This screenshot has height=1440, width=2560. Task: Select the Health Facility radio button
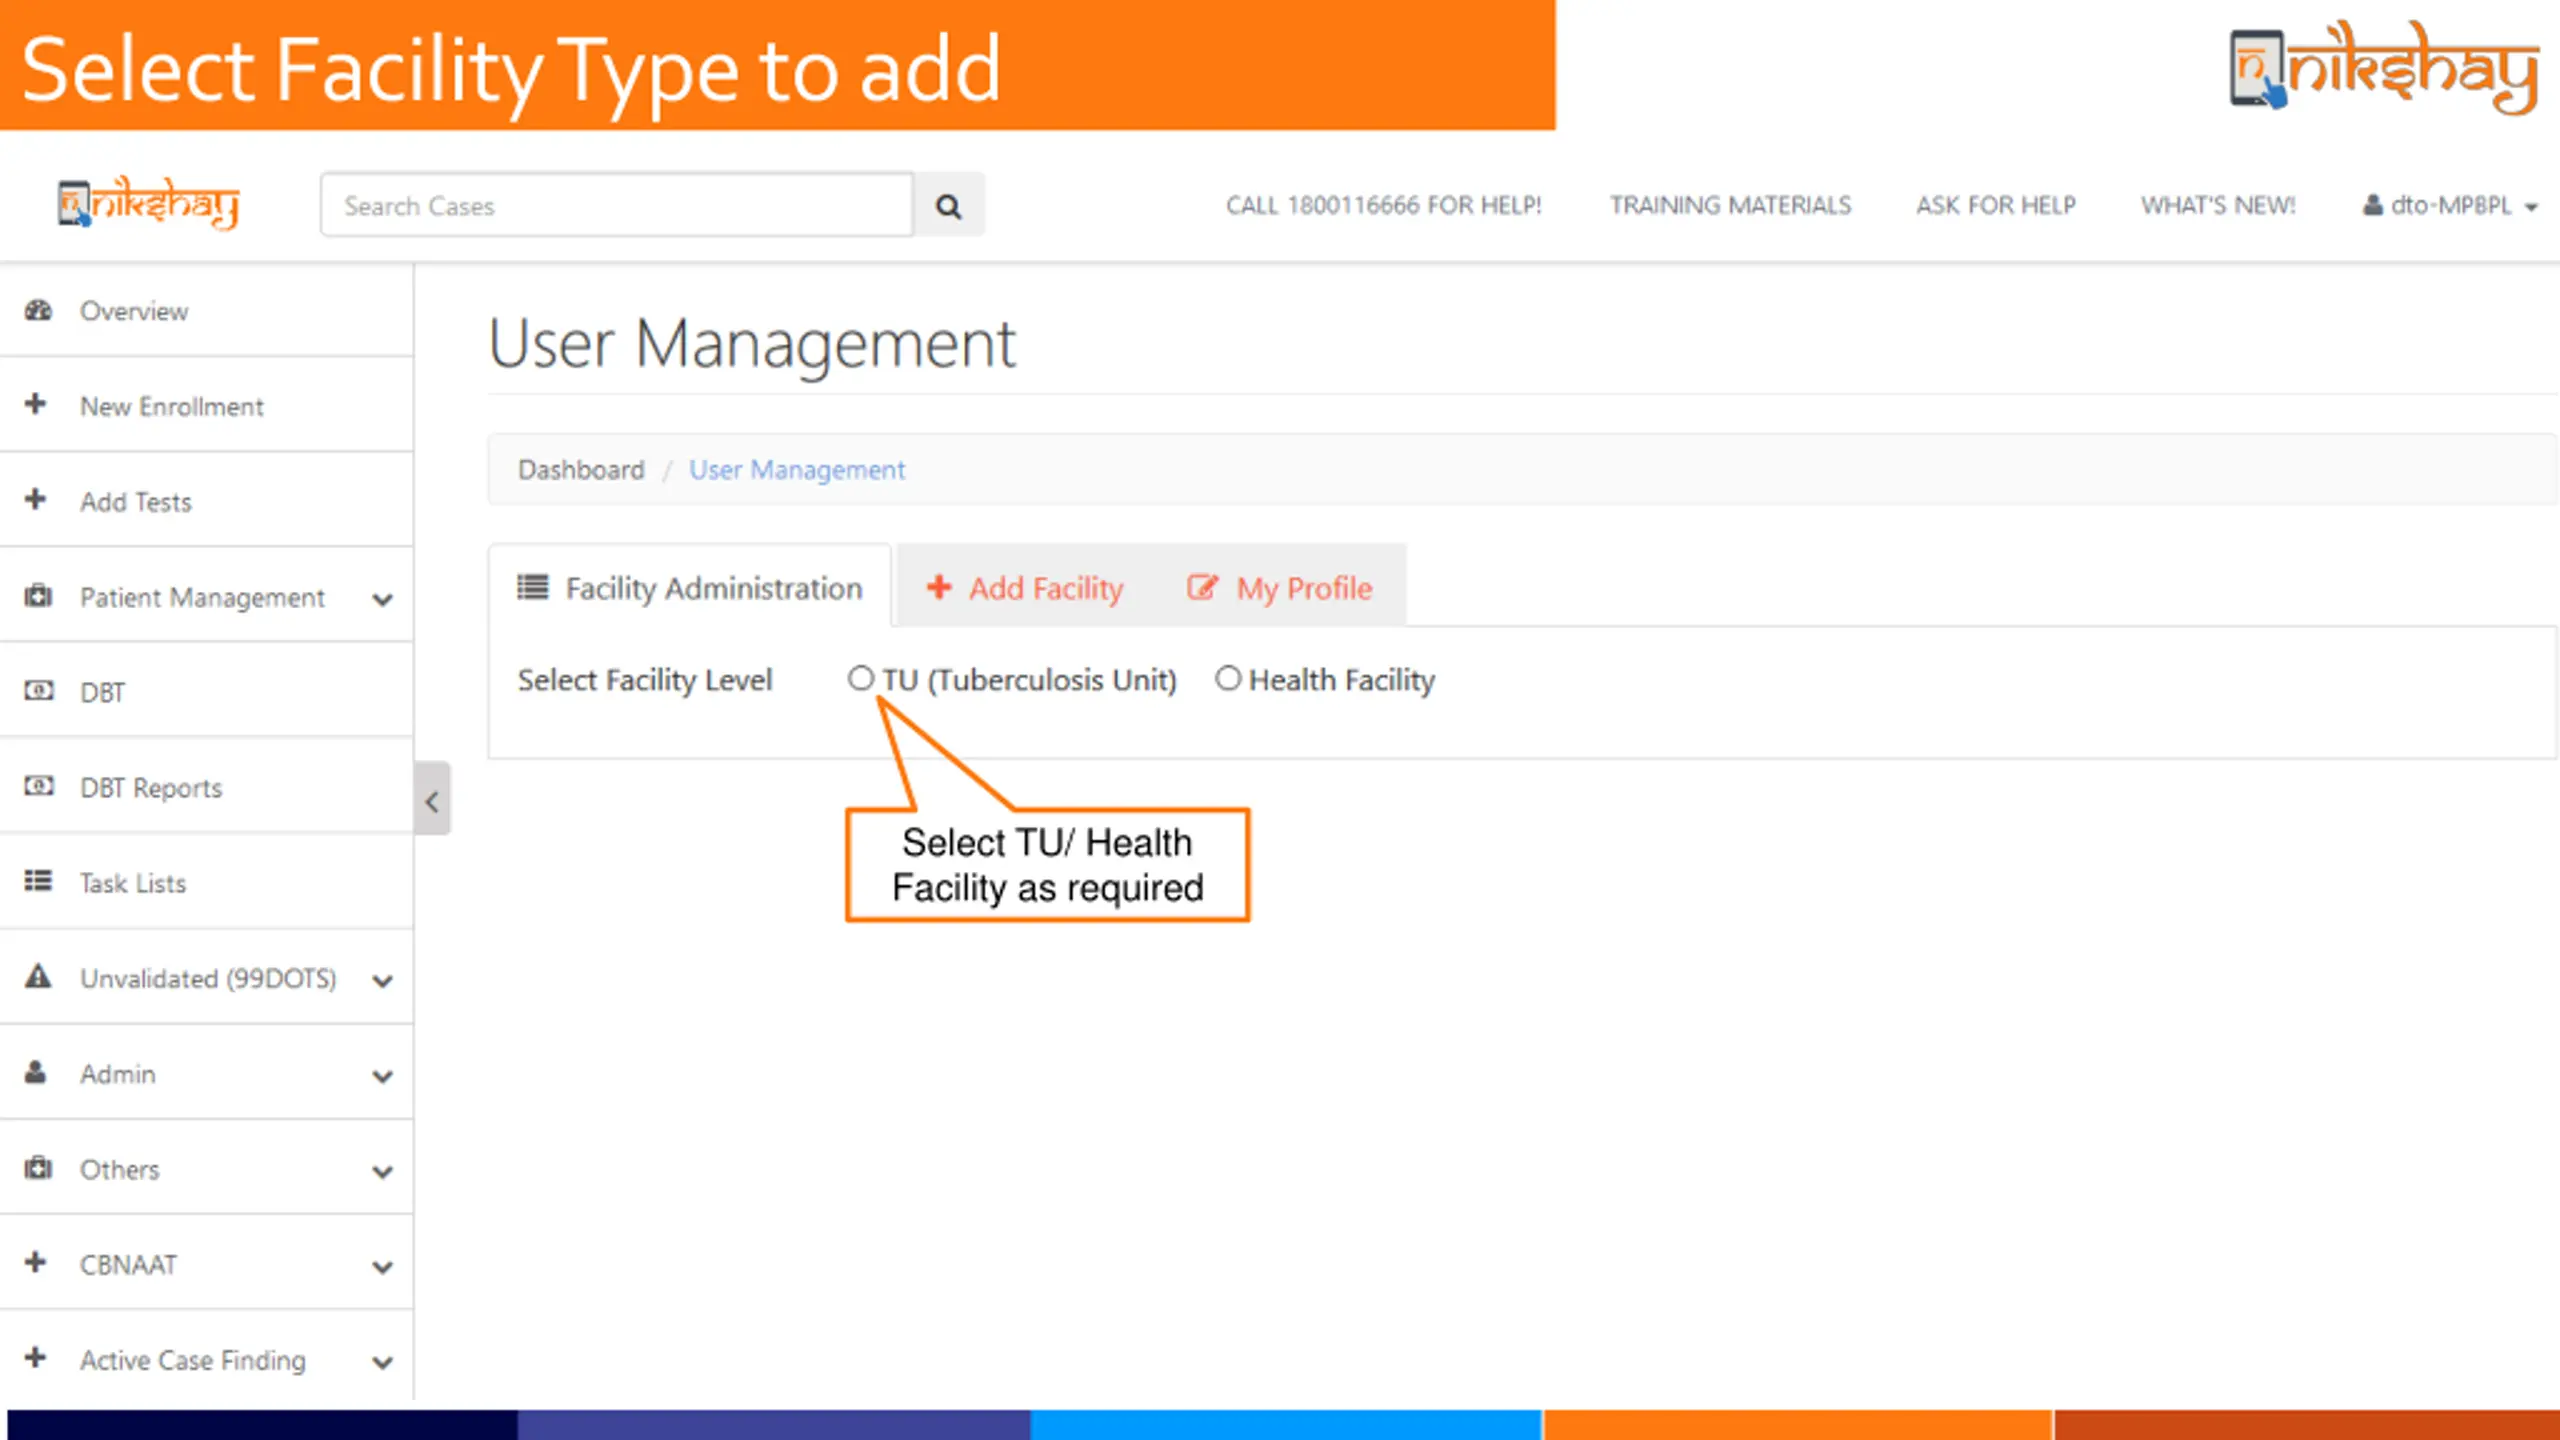[x=1228, y=678]
